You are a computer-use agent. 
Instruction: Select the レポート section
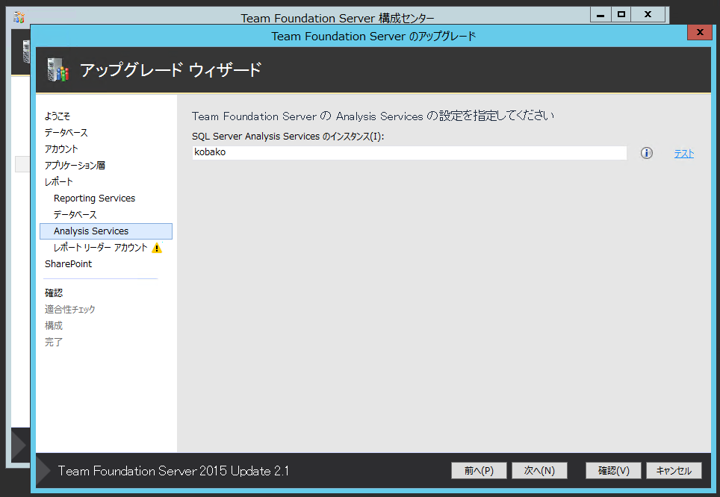coord(58,182)
